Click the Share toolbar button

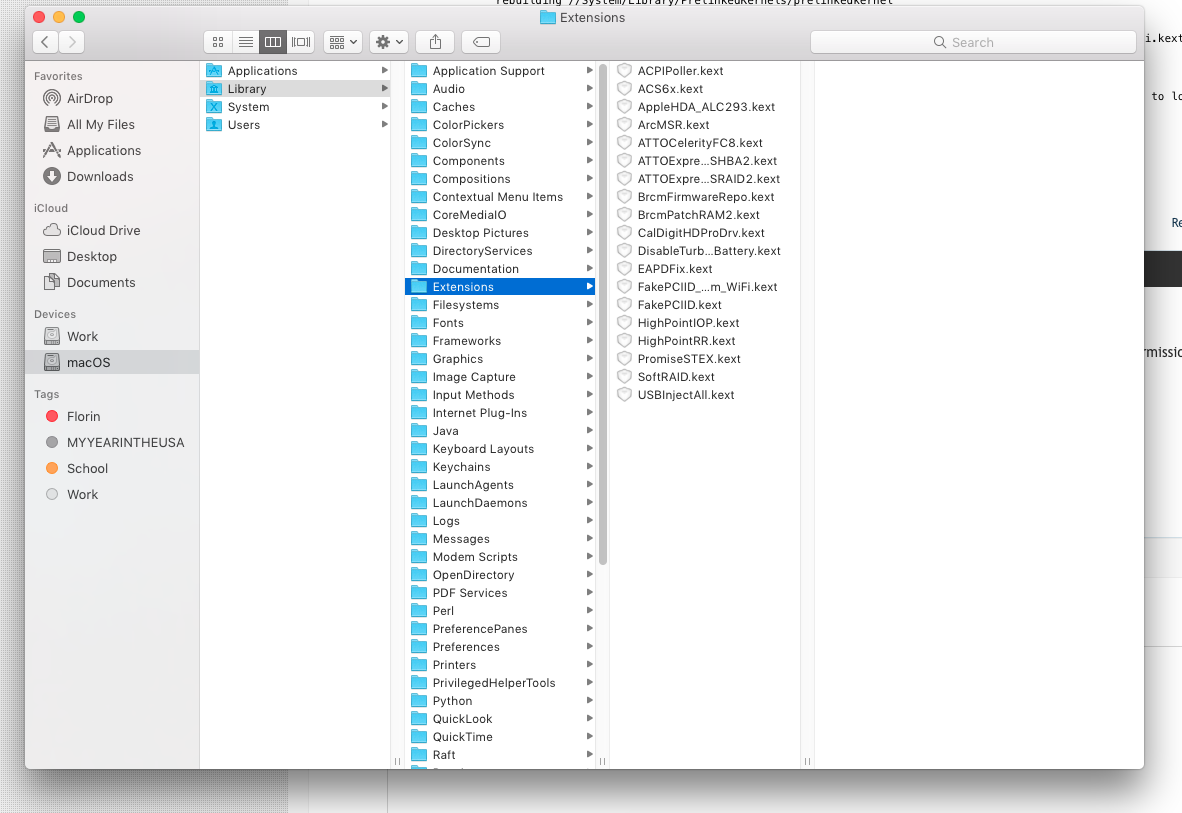(x=435, y=42)
